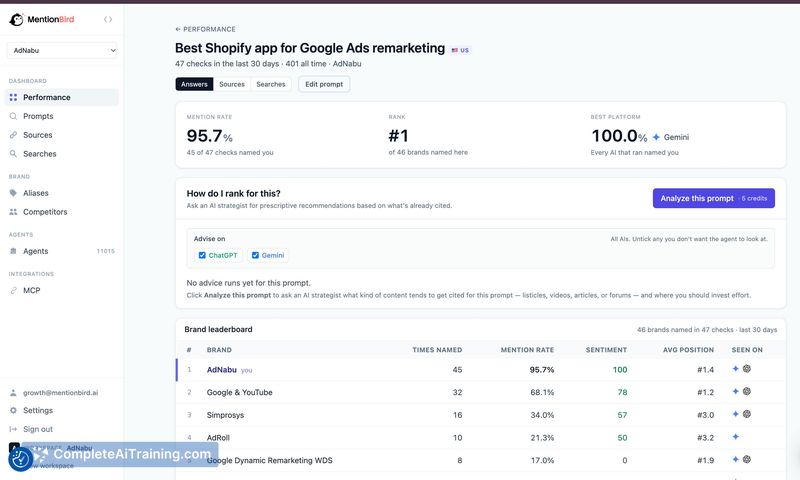800x480 pixels.
Task: Click the Seen On column header
Action: click(747, 350)
